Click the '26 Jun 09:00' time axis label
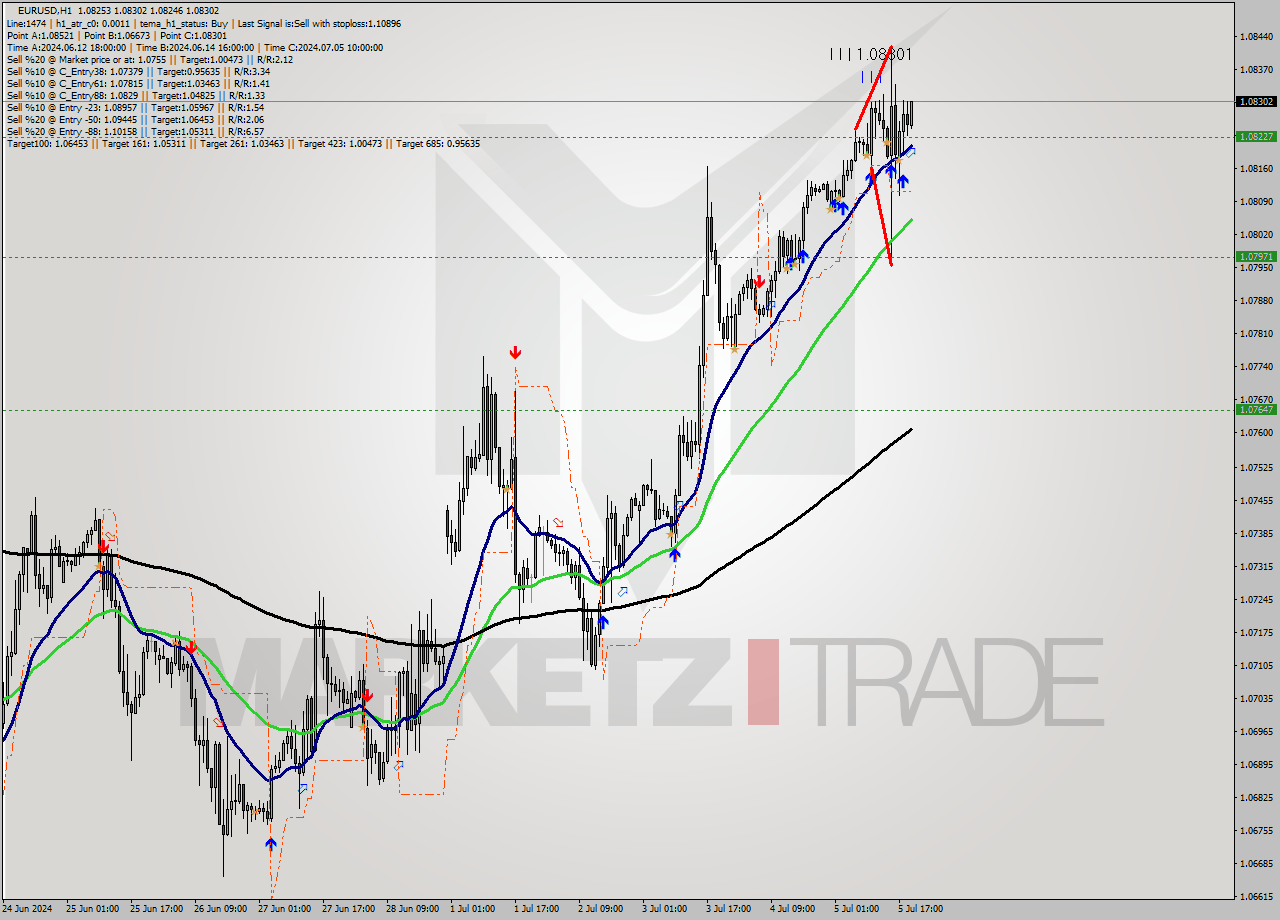Image resolution: width=1280 pixels, height=920 pixels. coord(220,909)
